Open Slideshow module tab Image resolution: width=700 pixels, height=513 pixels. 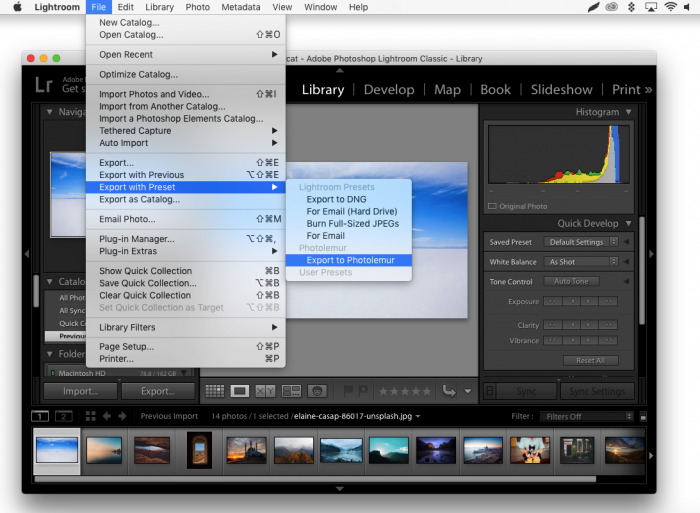click(x=561, y=90)
